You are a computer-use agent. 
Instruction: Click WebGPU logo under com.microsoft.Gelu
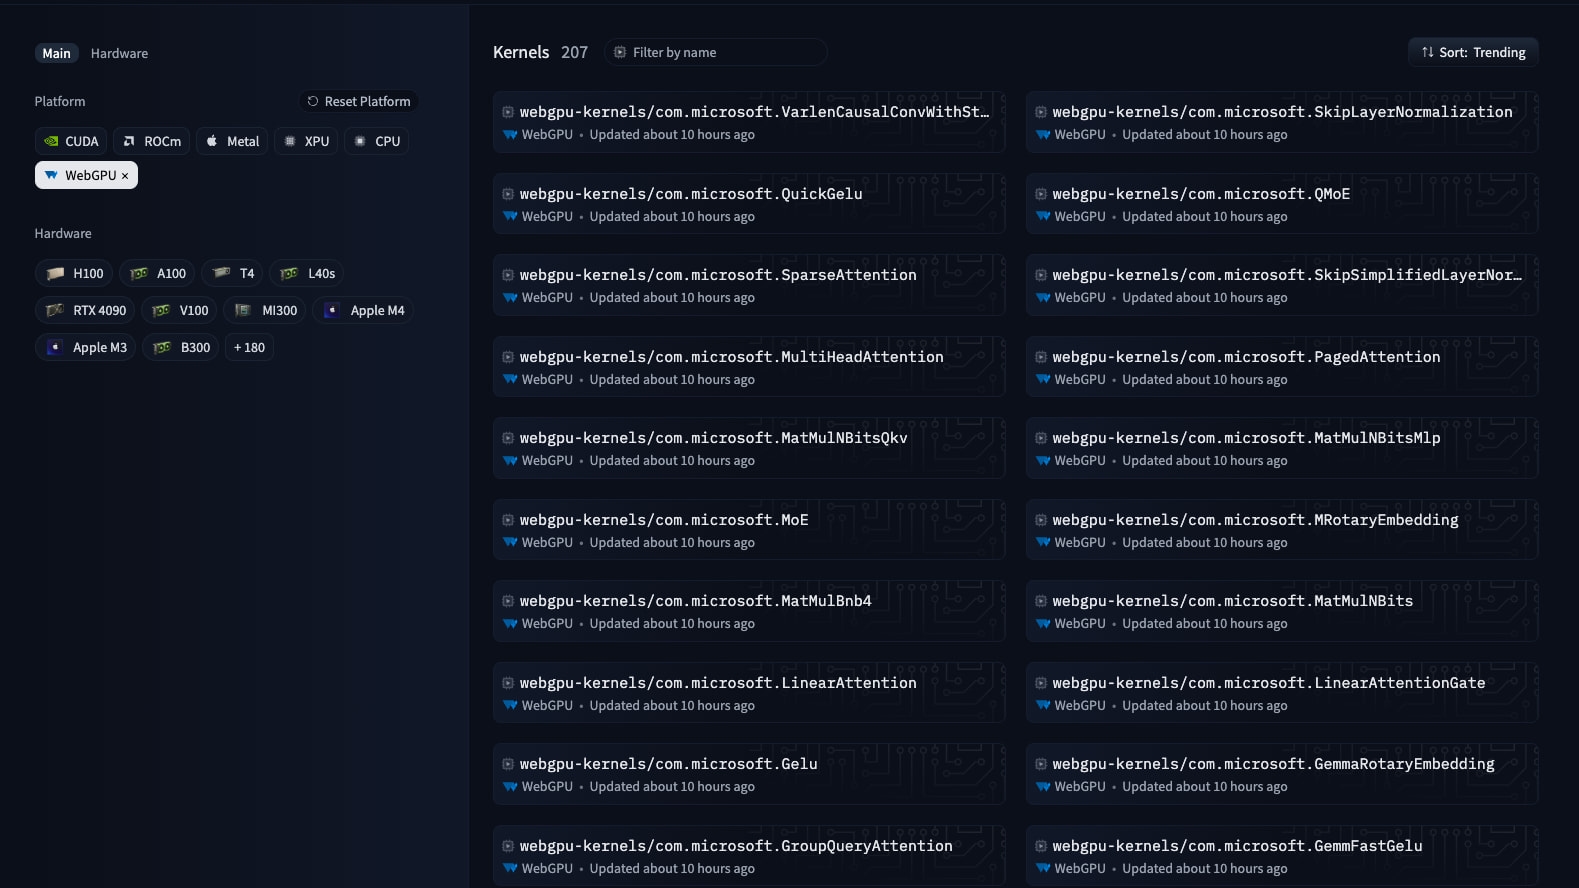click(x=510, y=786)
